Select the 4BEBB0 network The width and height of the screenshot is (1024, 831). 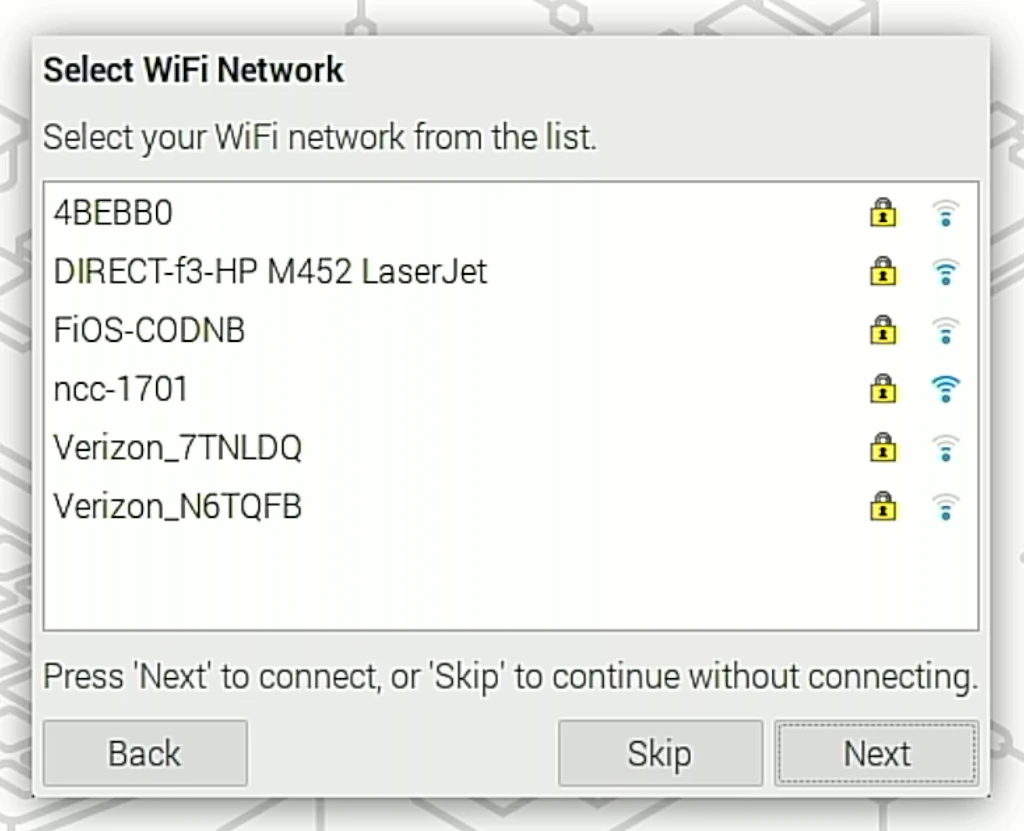tap(113, 213)
